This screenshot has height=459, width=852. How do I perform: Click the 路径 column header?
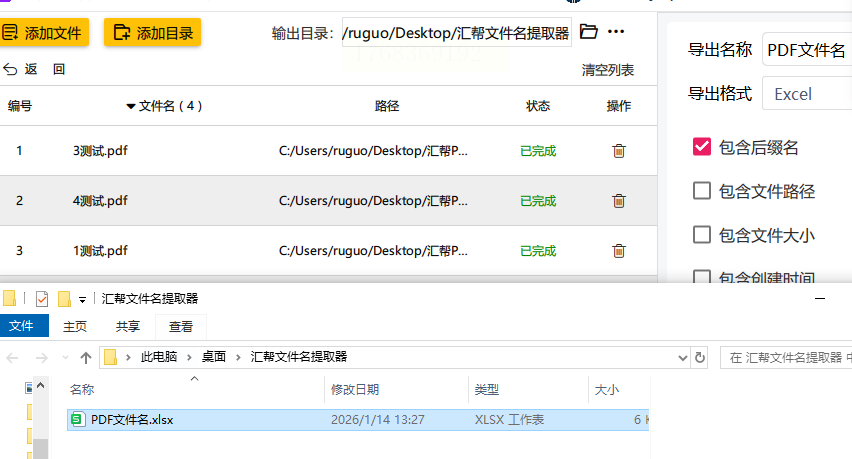click(x=387, y=106)
